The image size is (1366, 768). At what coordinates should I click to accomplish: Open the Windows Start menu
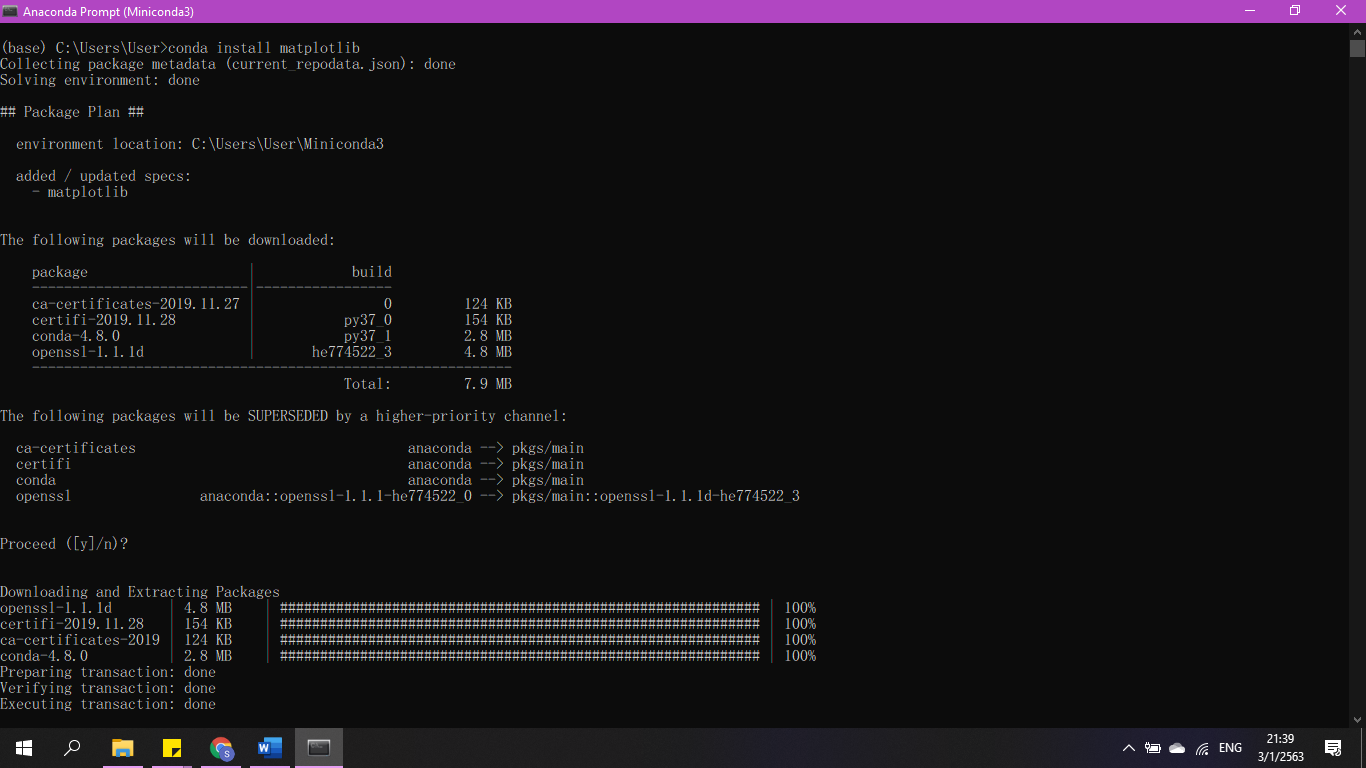click(24, 748)
